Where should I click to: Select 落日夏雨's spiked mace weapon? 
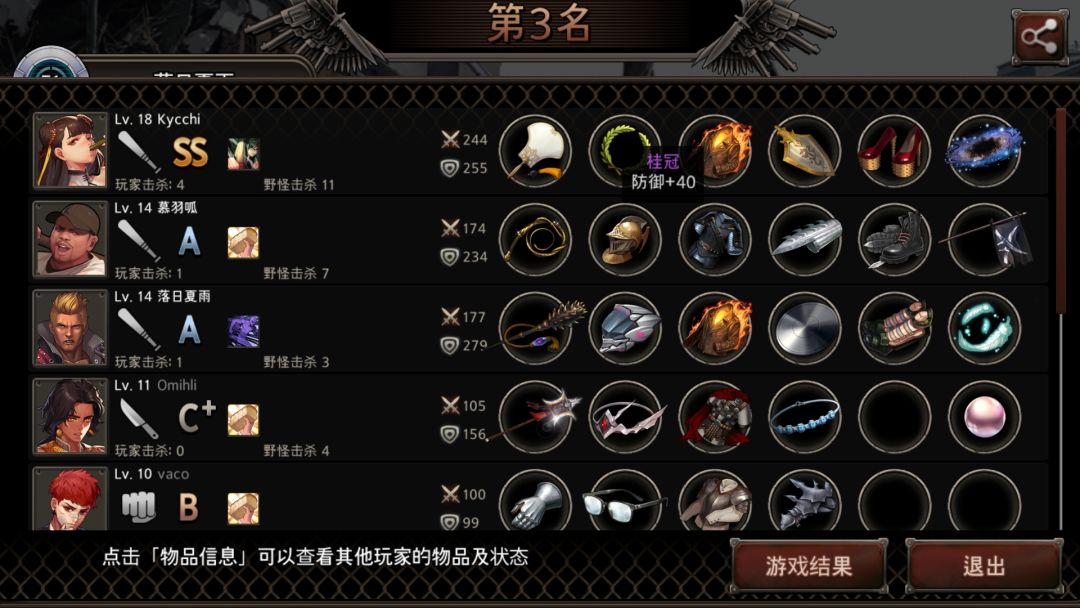tap(535, 328)
